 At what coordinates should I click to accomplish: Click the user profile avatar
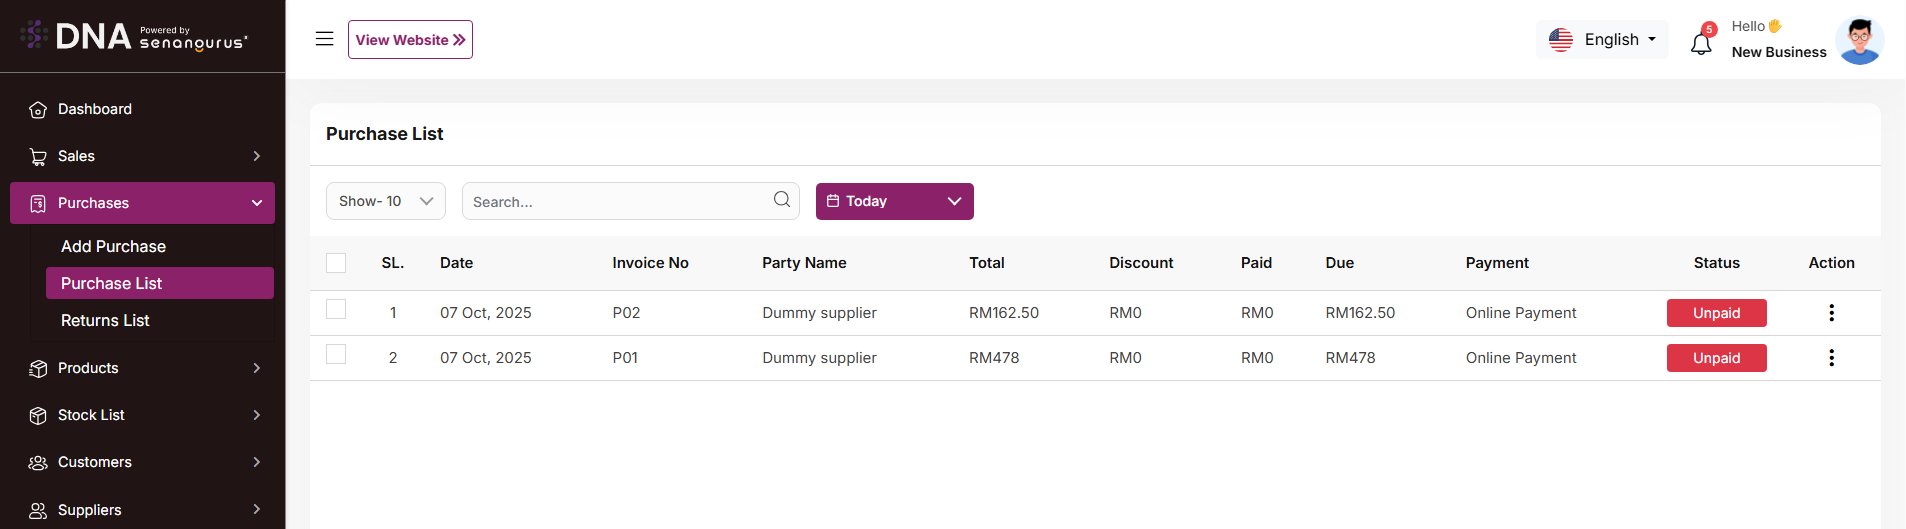coord(1859,41)
